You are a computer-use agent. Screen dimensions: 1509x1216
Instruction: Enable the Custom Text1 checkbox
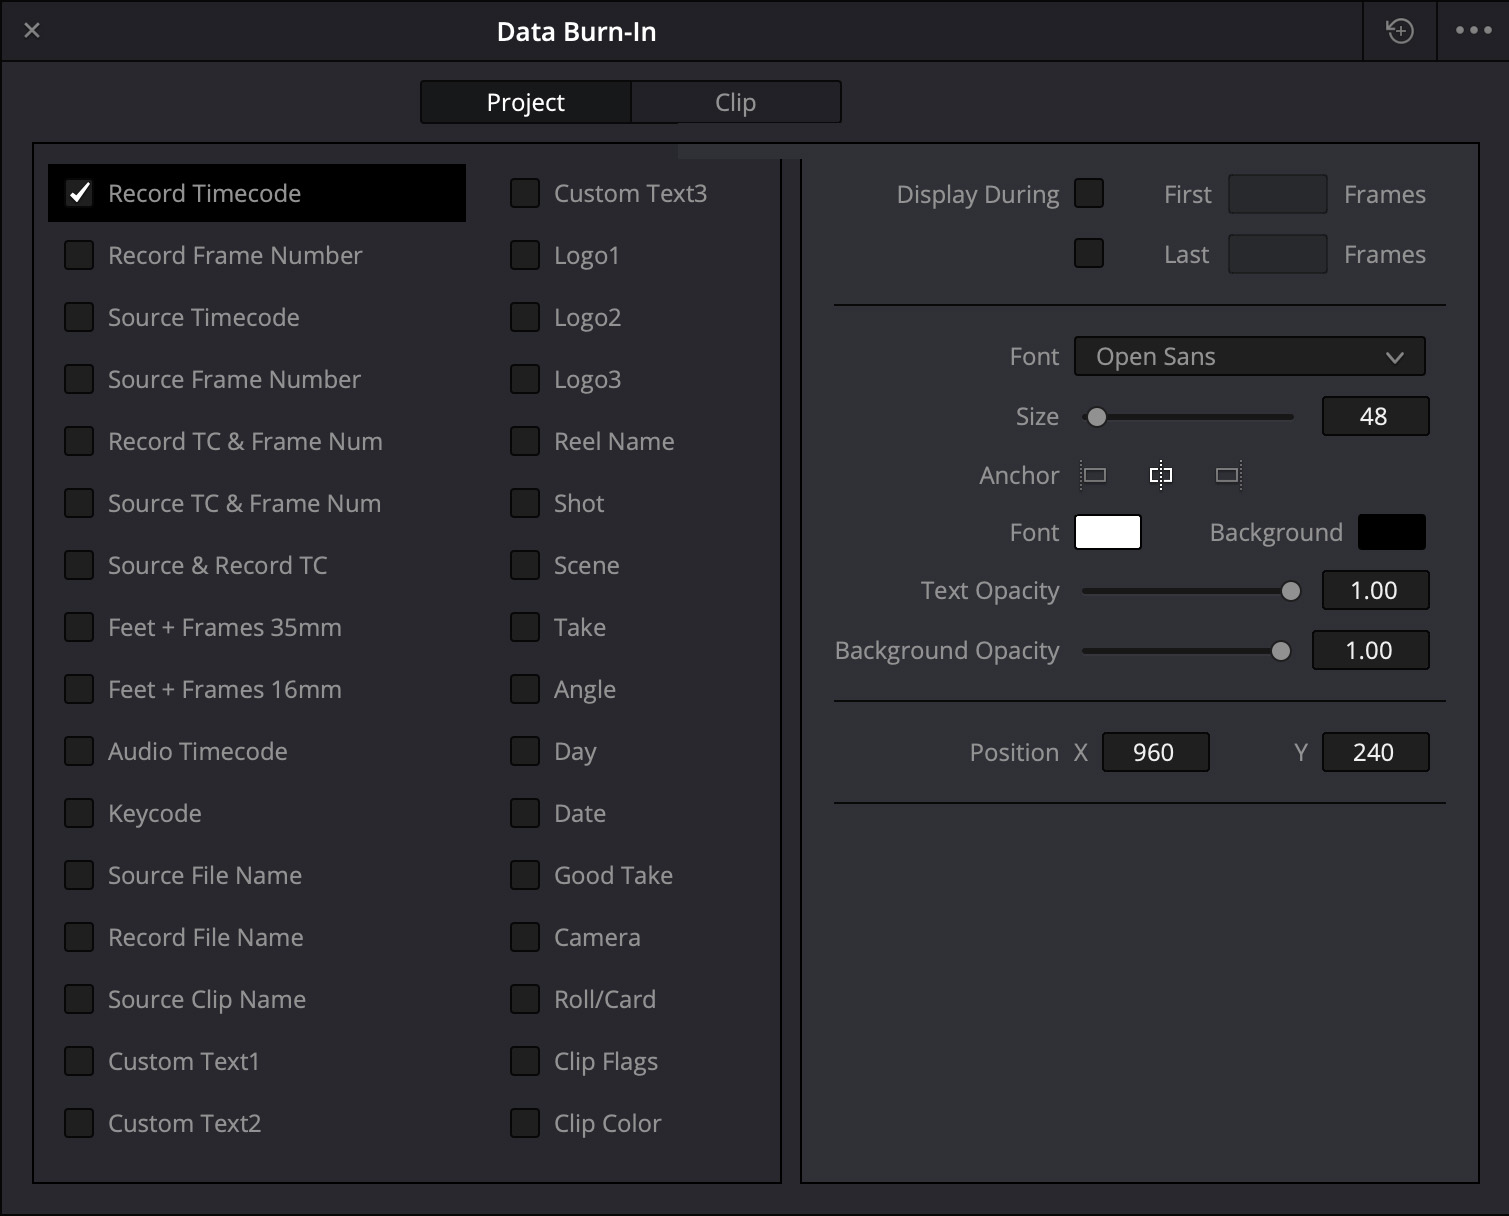pyautogui.click(x=79, y=1061)
